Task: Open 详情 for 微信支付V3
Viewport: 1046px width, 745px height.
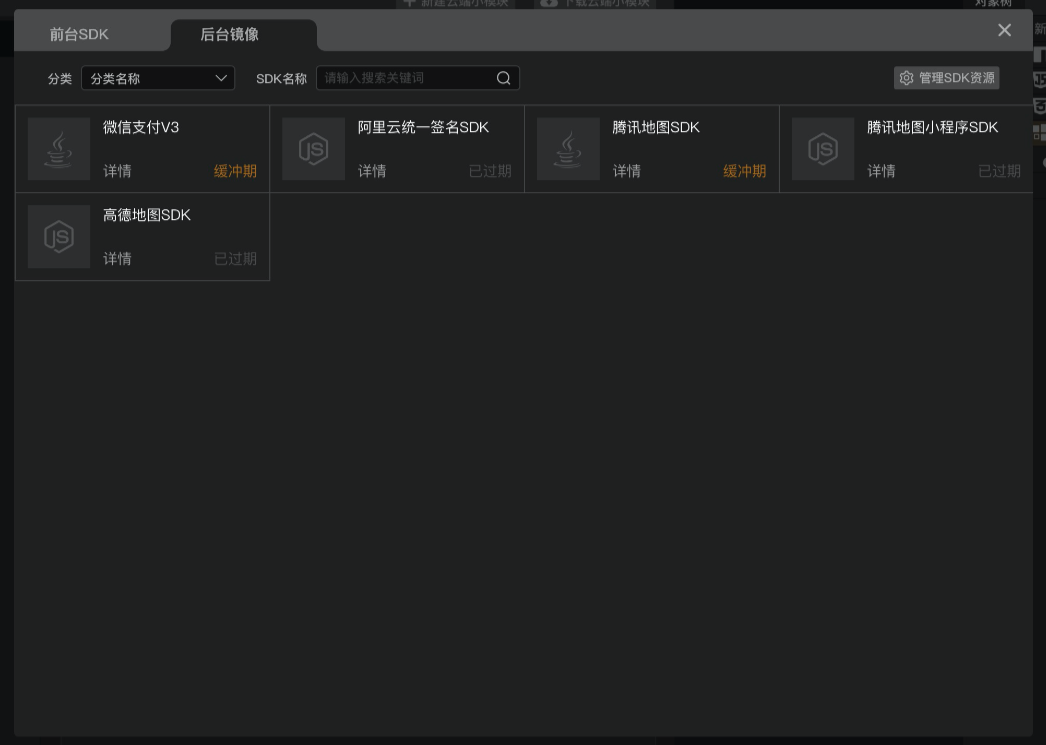Action: pos(117,171)
